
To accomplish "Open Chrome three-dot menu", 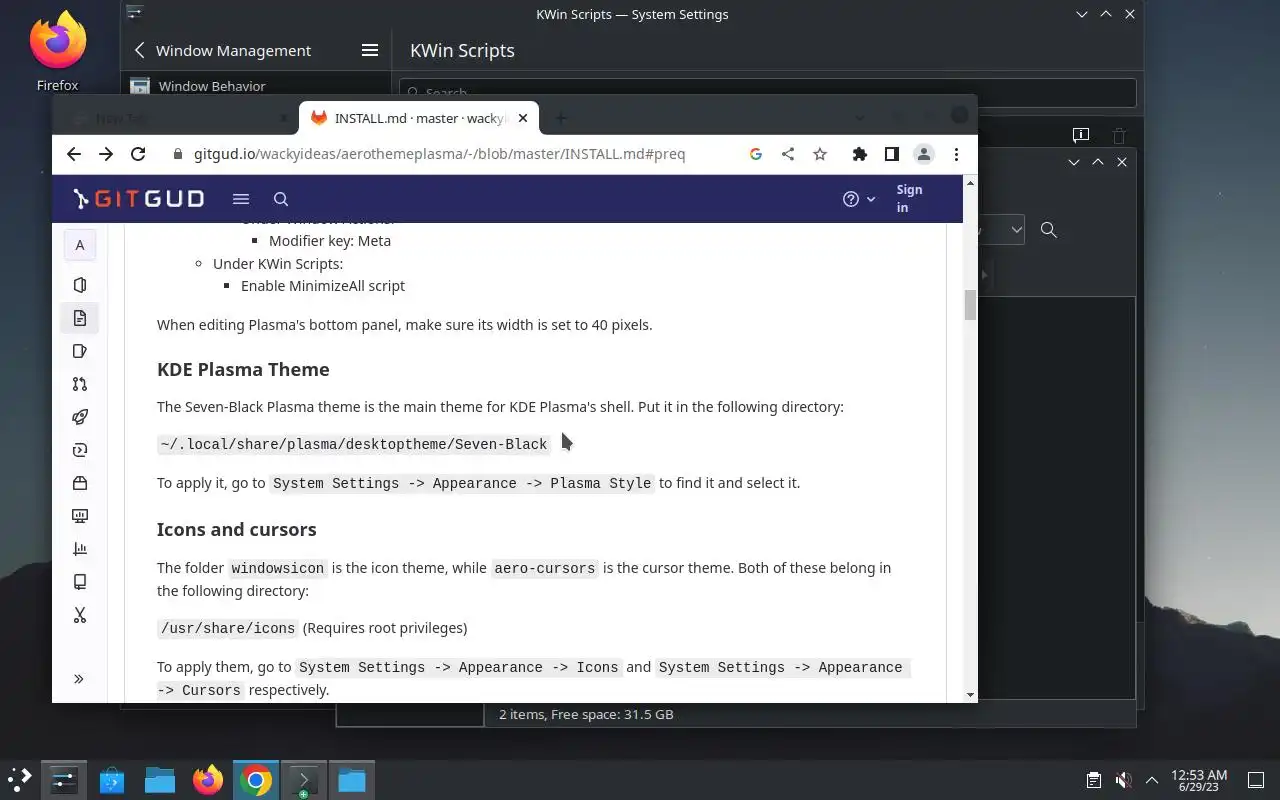I will pyautogui.click(x=956, y=154).
